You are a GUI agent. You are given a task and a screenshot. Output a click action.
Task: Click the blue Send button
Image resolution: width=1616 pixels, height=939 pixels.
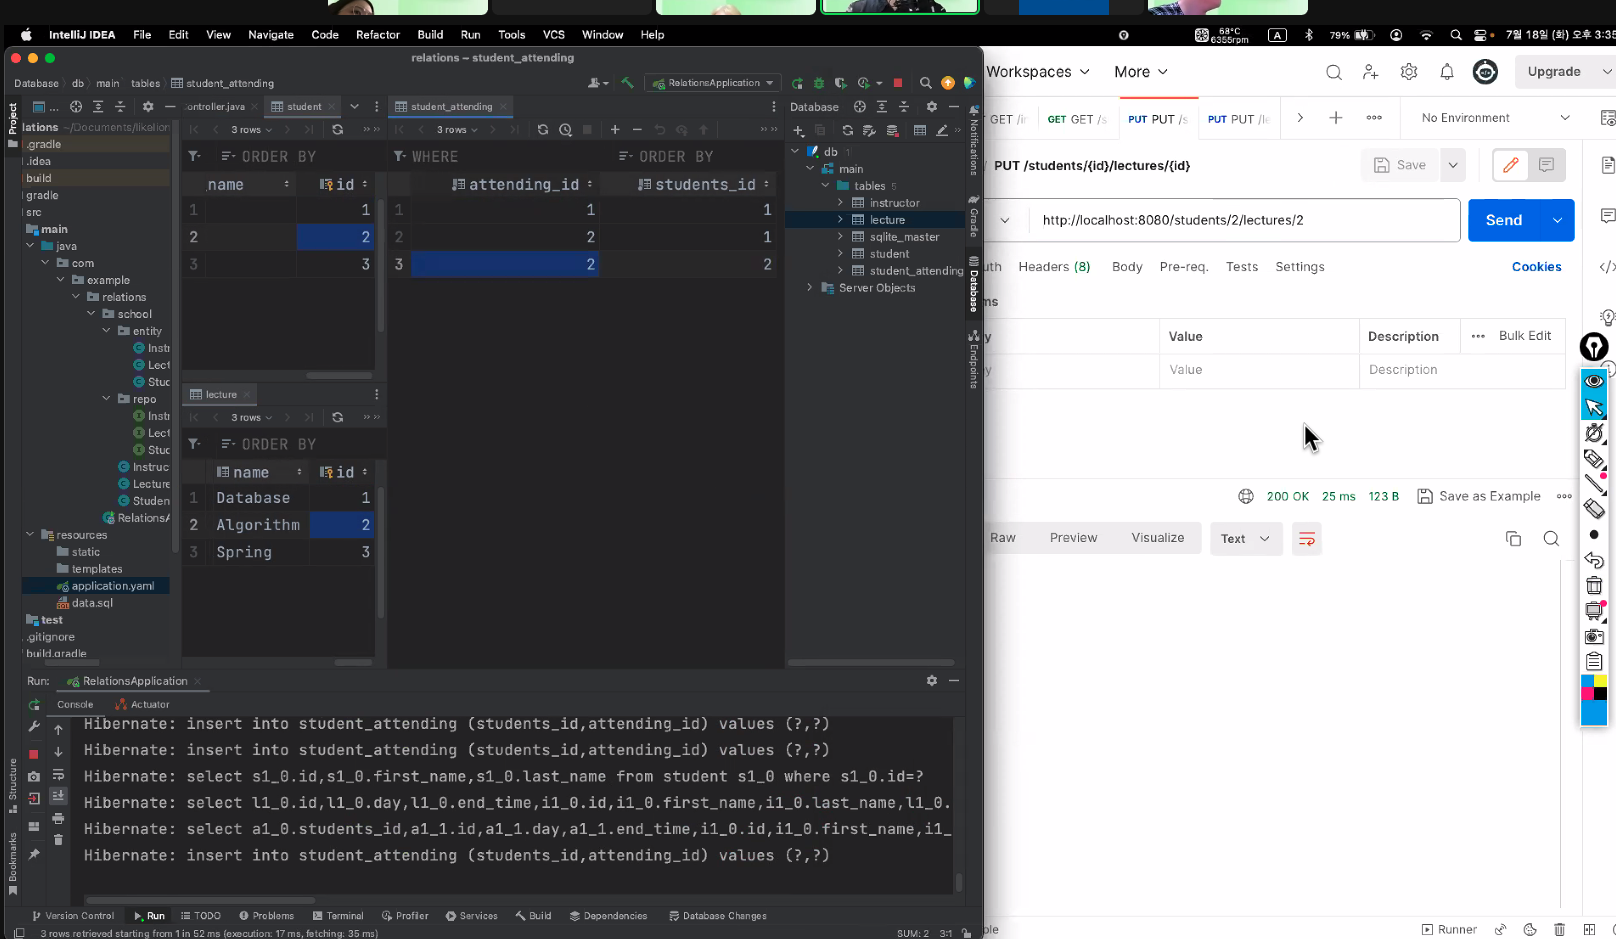point(1504,220)
